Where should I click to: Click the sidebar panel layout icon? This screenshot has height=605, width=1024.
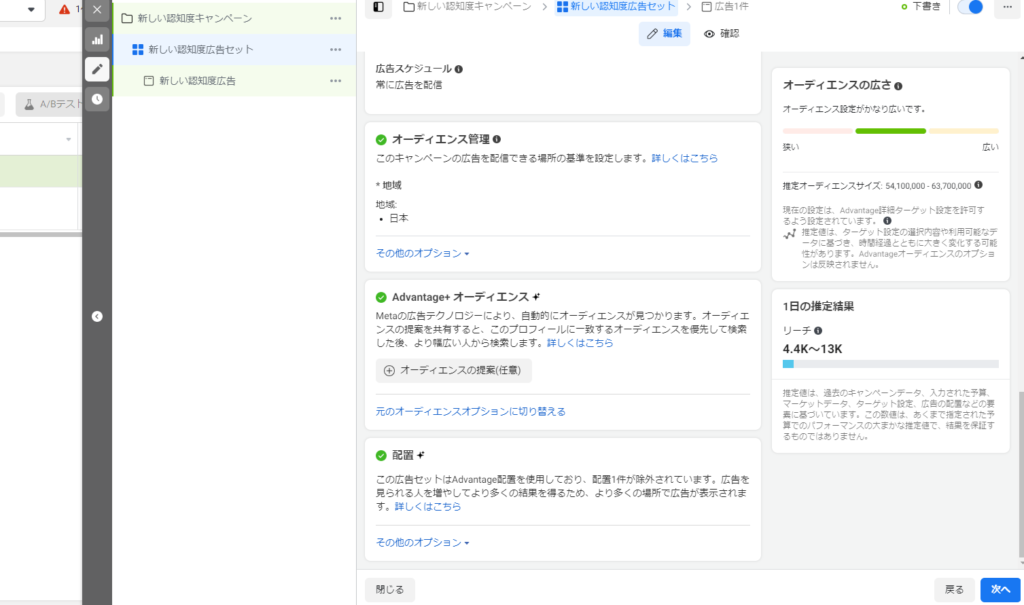tap(378, 8)
